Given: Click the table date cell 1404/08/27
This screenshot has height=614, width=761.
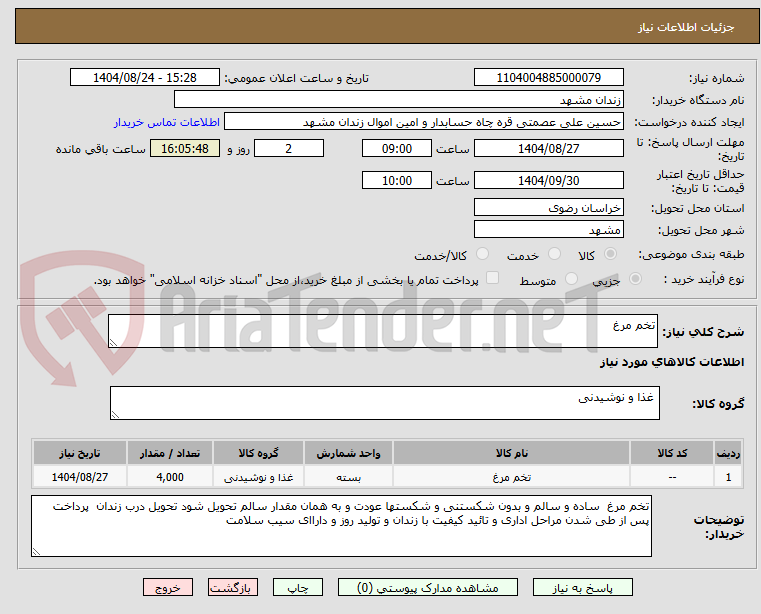Looking at the screenshot, I should pos(80,477).
